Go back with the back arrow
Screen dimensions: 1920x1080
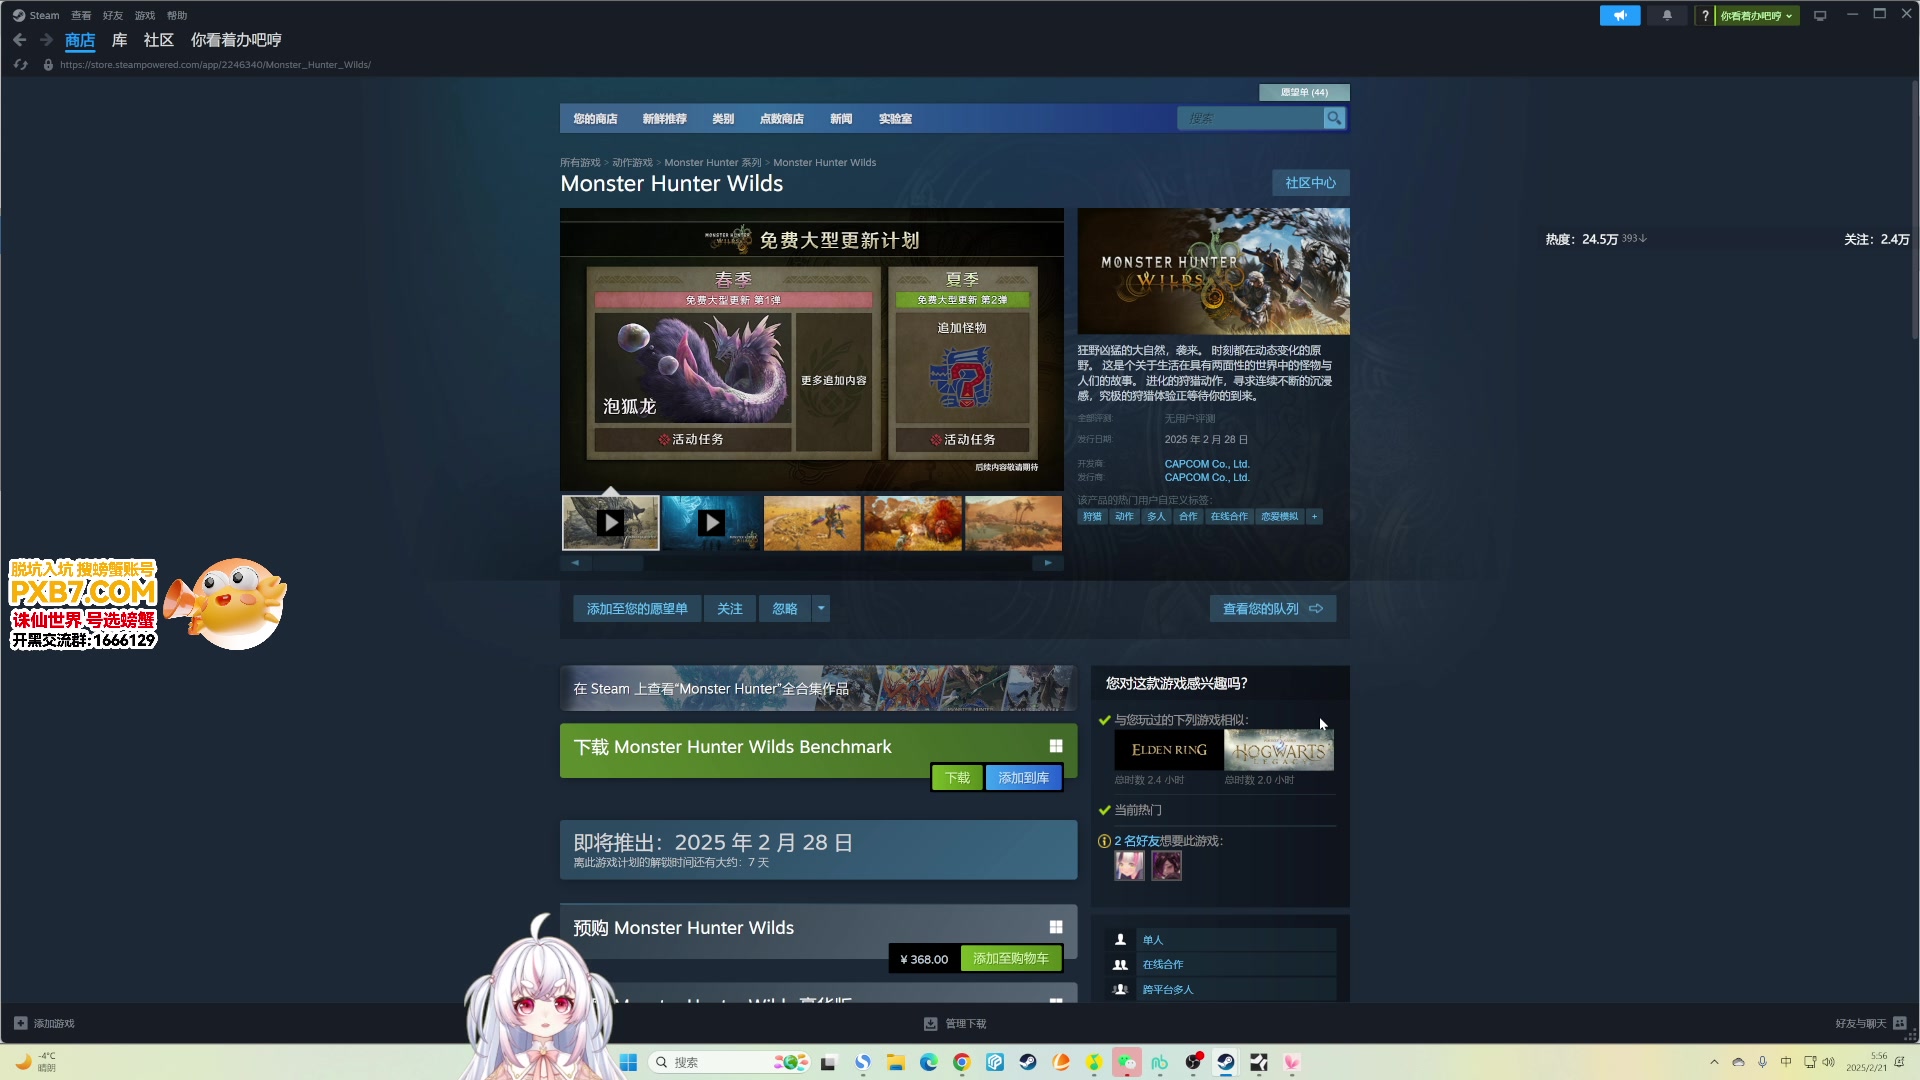pos(20,40)
